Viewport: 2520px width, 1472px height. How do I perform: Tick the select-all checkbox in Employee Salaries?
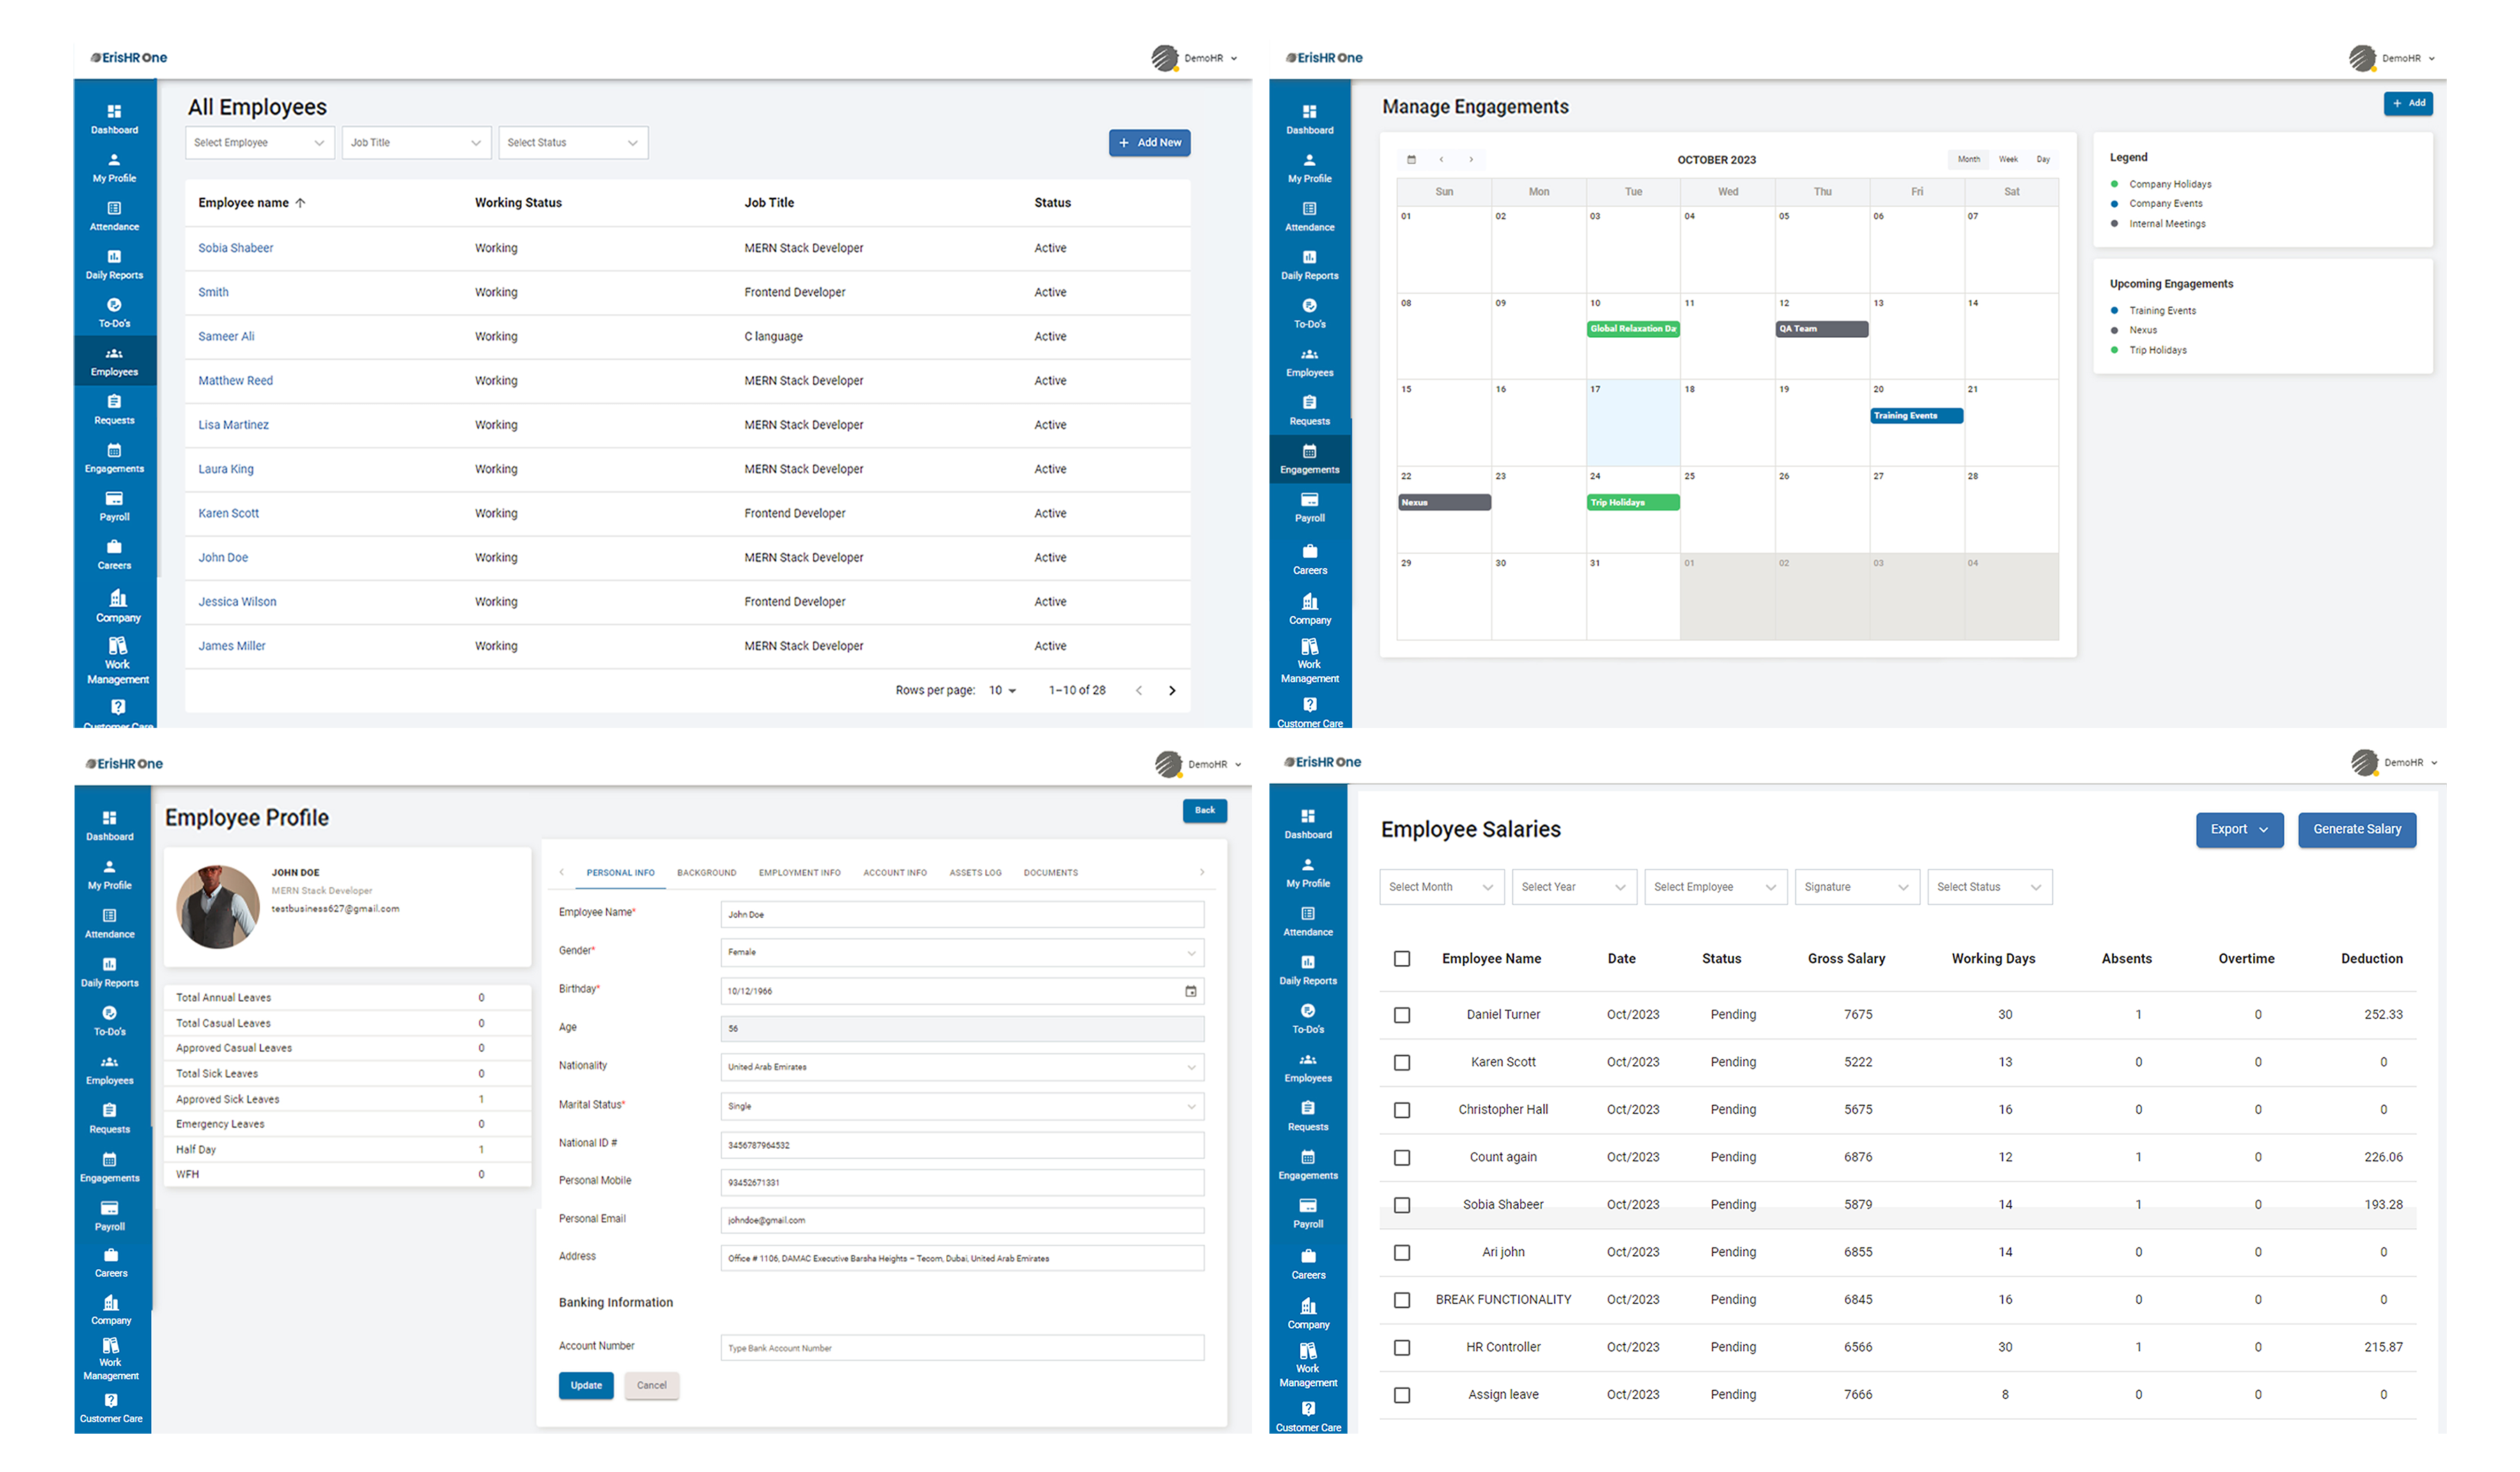1401,958
